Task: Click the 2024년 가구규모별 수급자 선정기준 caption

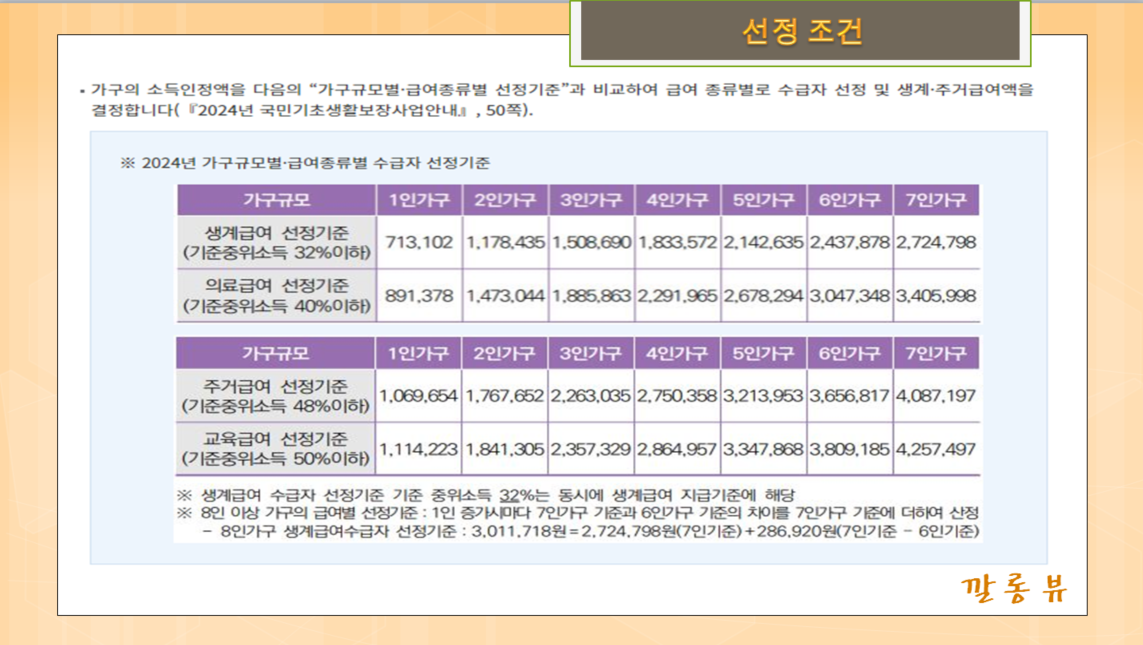Action: (305, 163)
